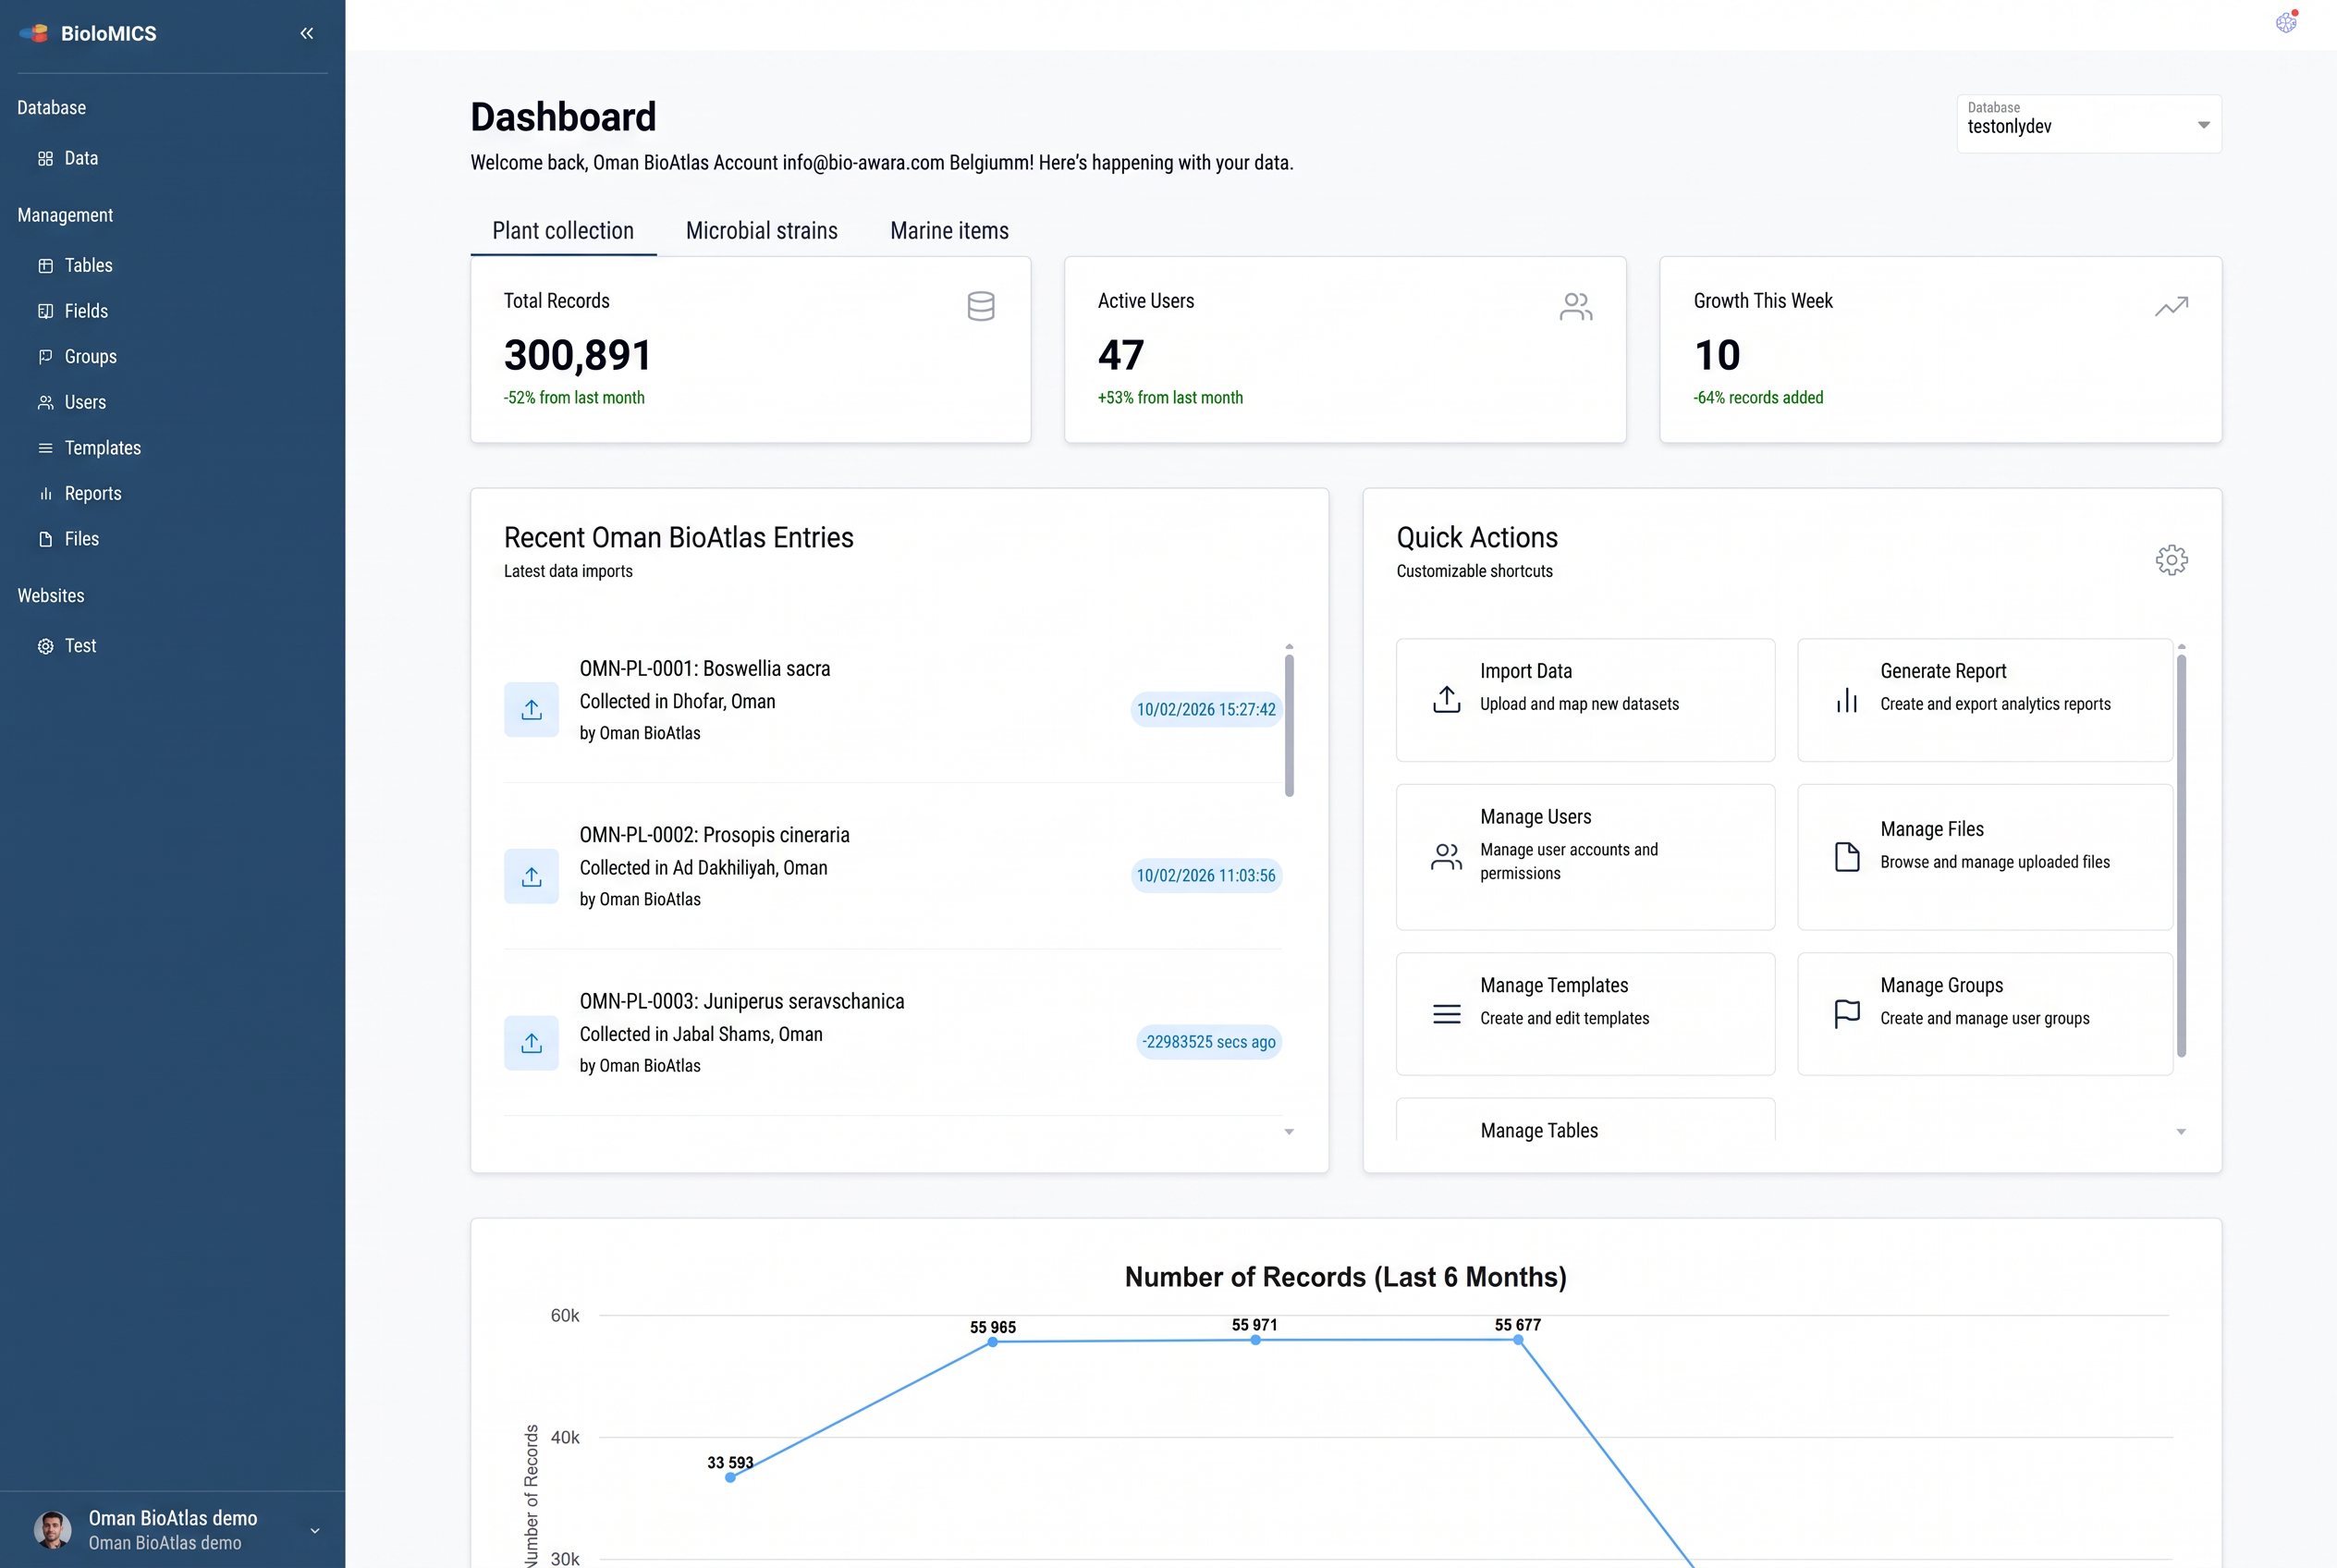The height and width of the screenshot is (1568, 2337).
Task: Open the Import Data quick action
Action: click(x=1585, y=700)
